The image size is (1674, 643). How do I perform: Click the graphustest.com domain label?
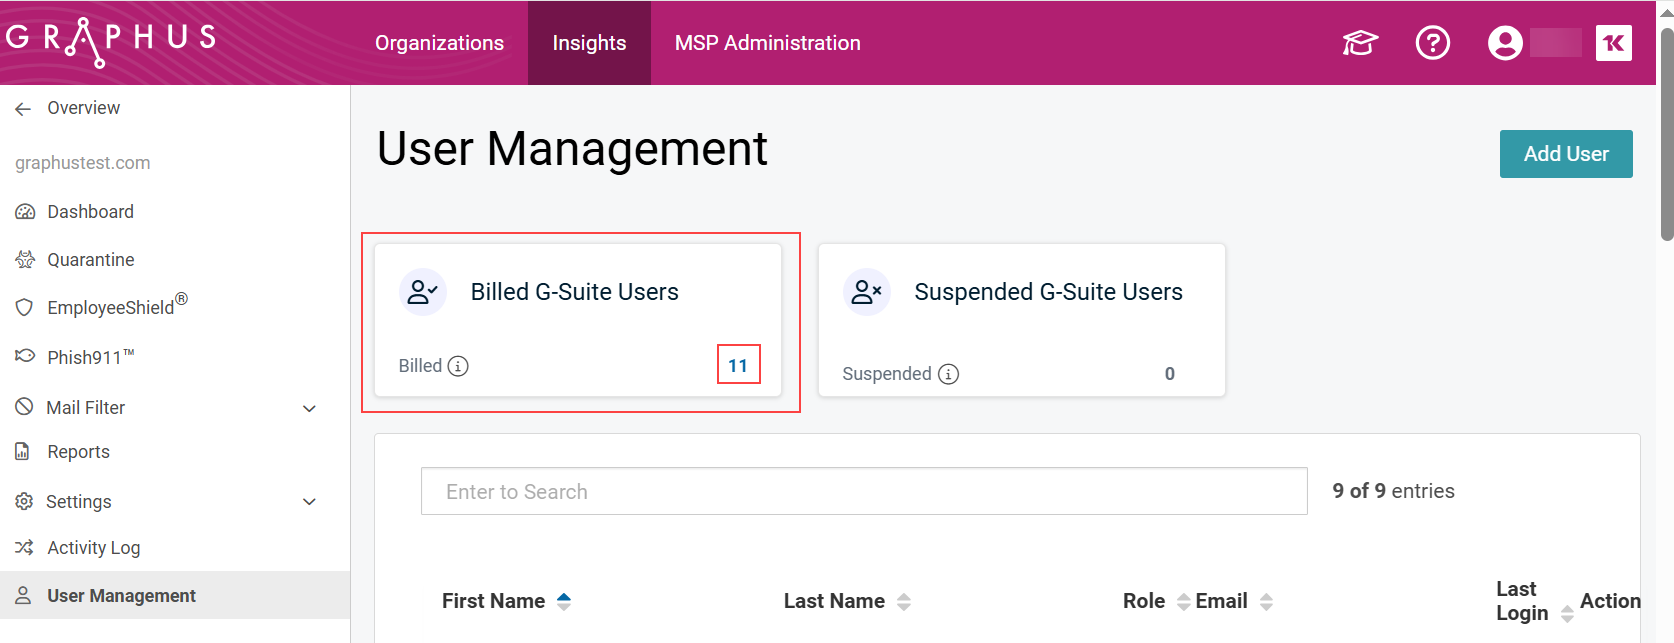(83, 163)
